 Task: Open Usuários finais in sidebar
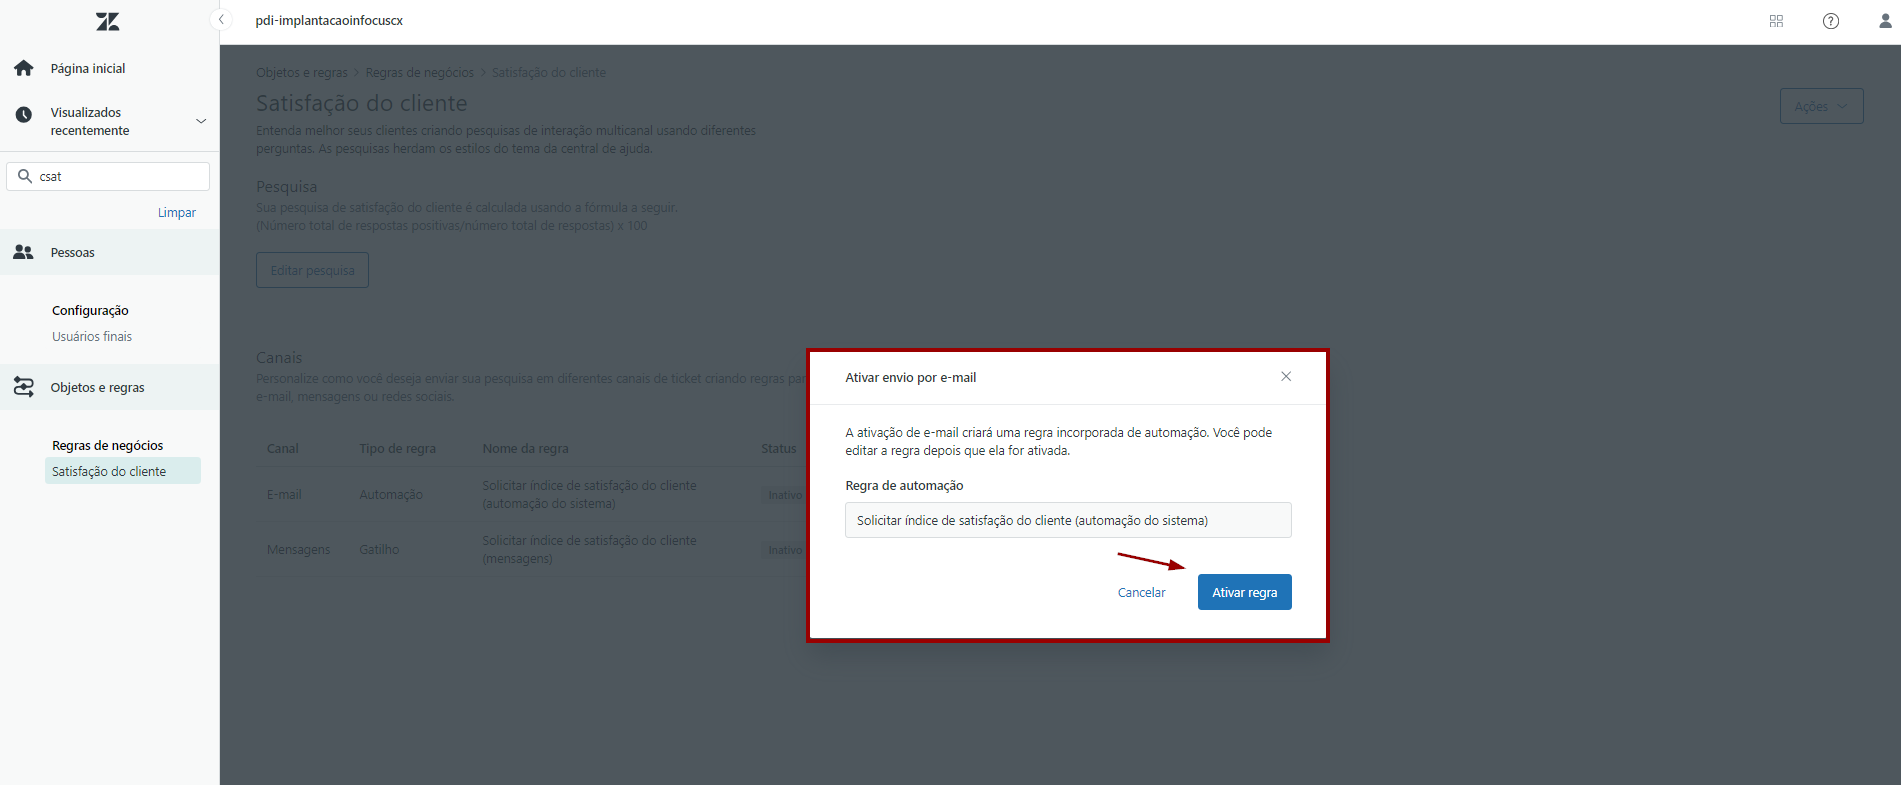(x=92, y=337)
